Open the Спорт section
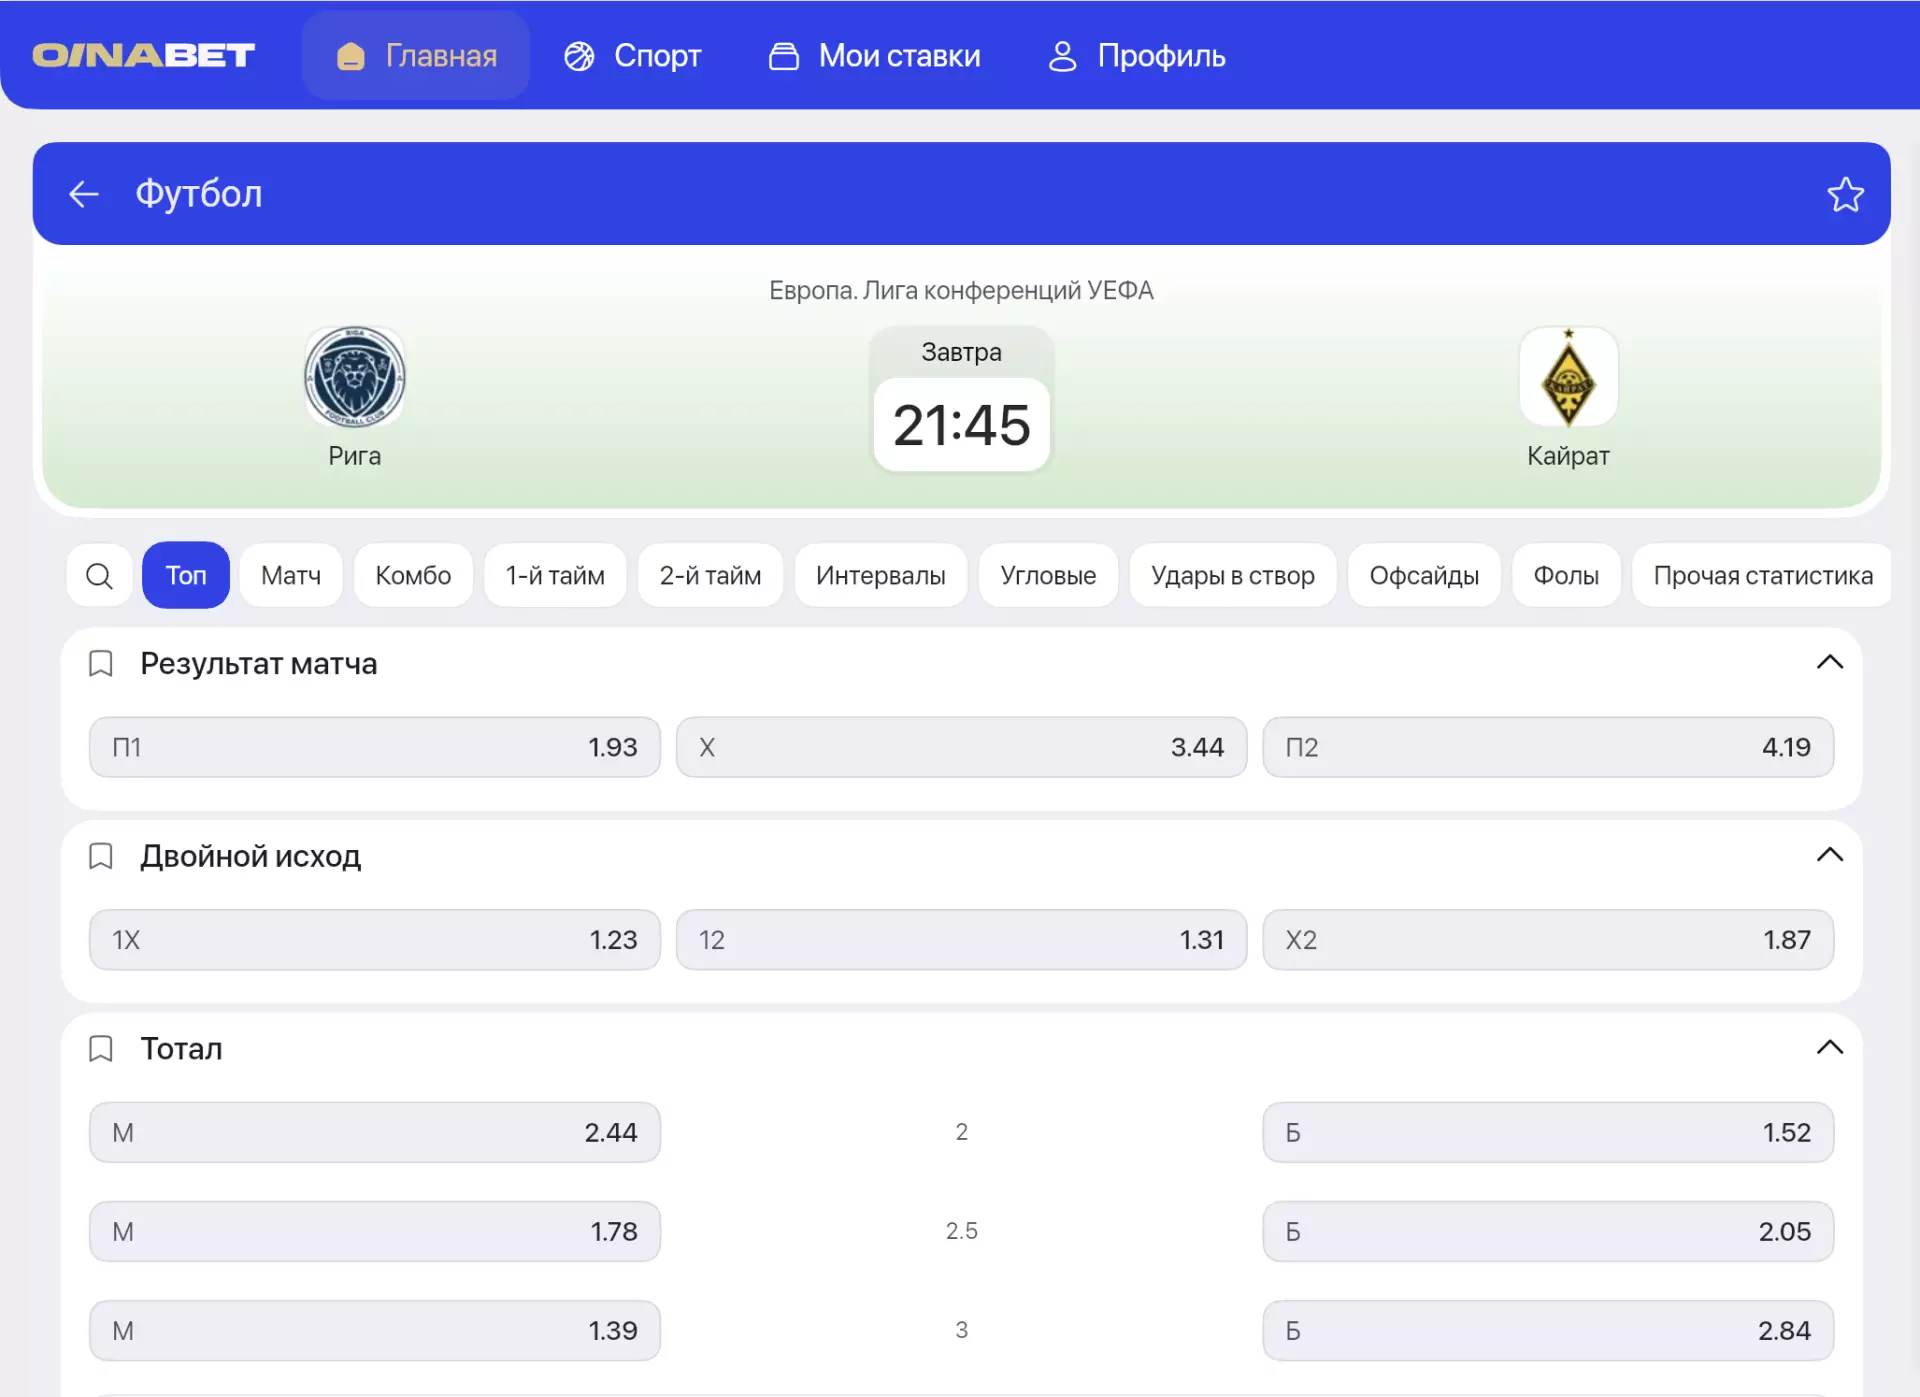Image resolution: width=1920 pixels, height=1397 pixels. (x=633, y=56)
